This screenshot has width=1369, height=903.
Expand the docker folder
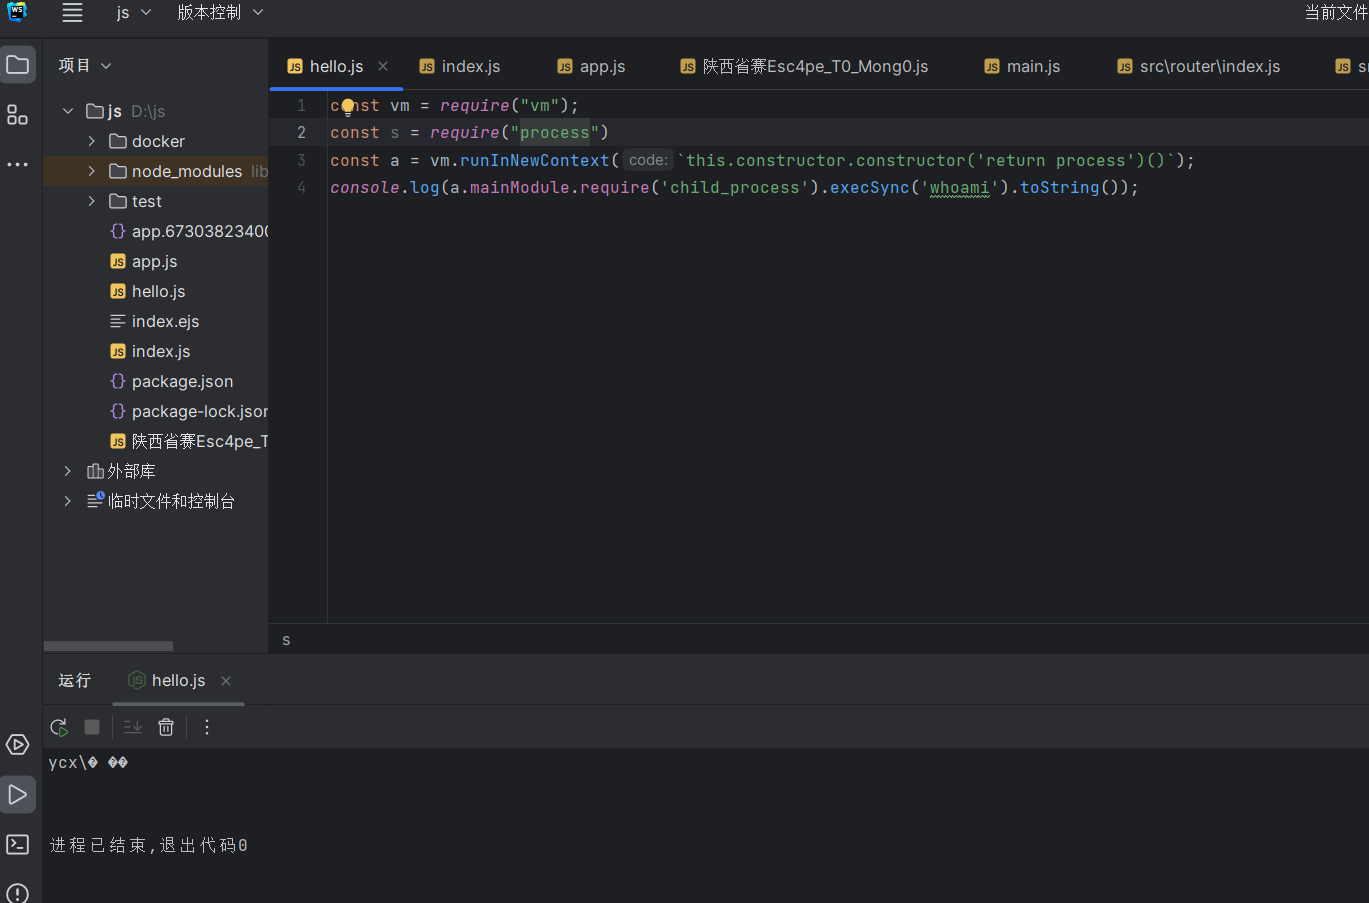point(92,141)
